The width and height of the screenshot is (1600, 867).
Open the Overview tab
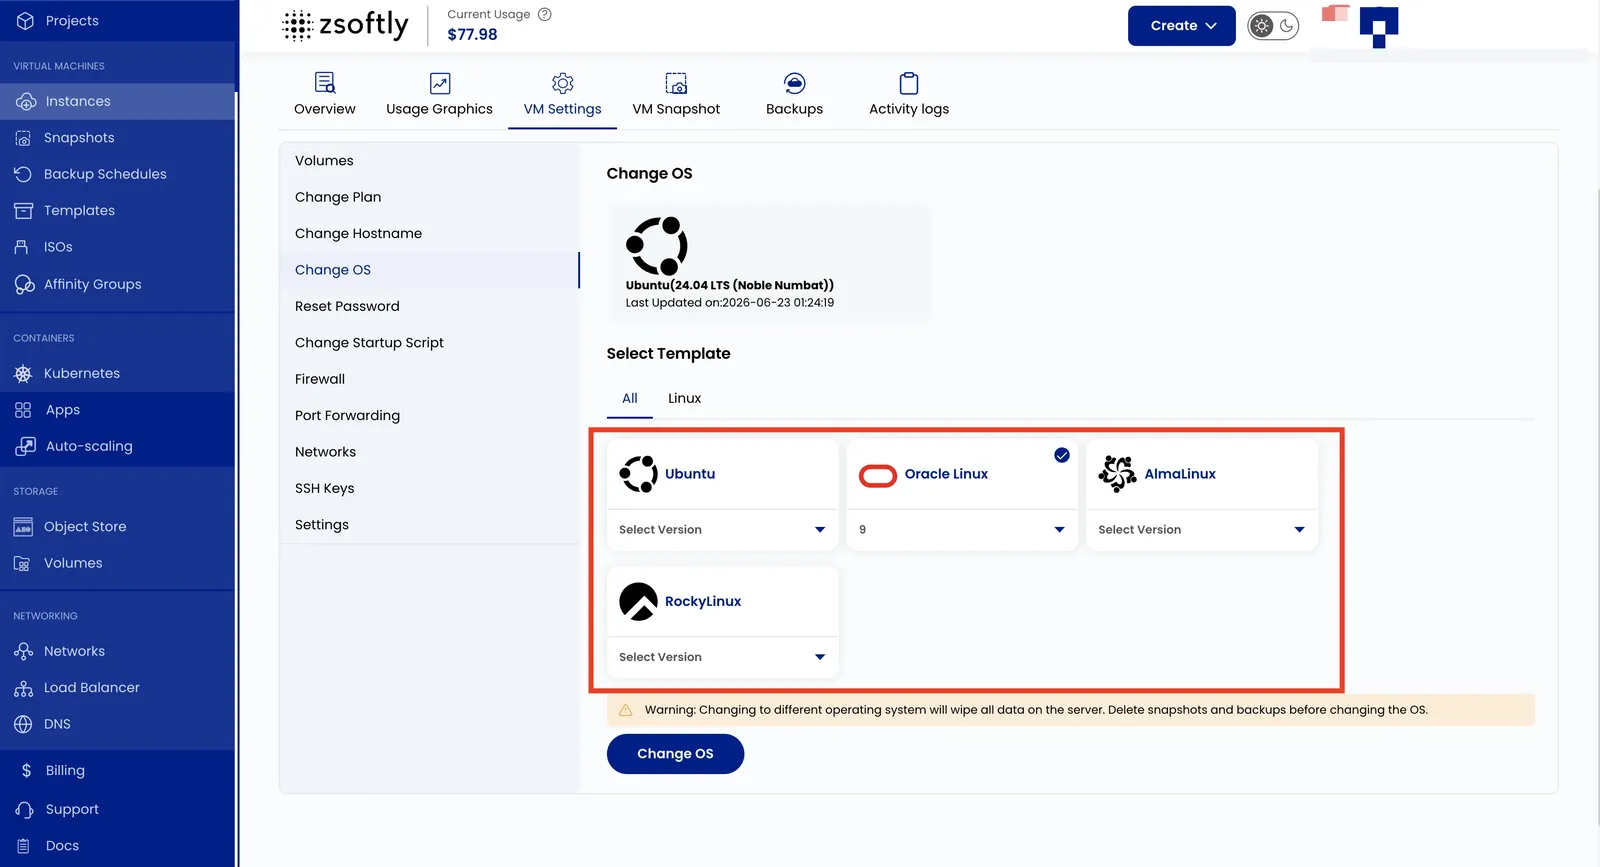pos(325,95)
